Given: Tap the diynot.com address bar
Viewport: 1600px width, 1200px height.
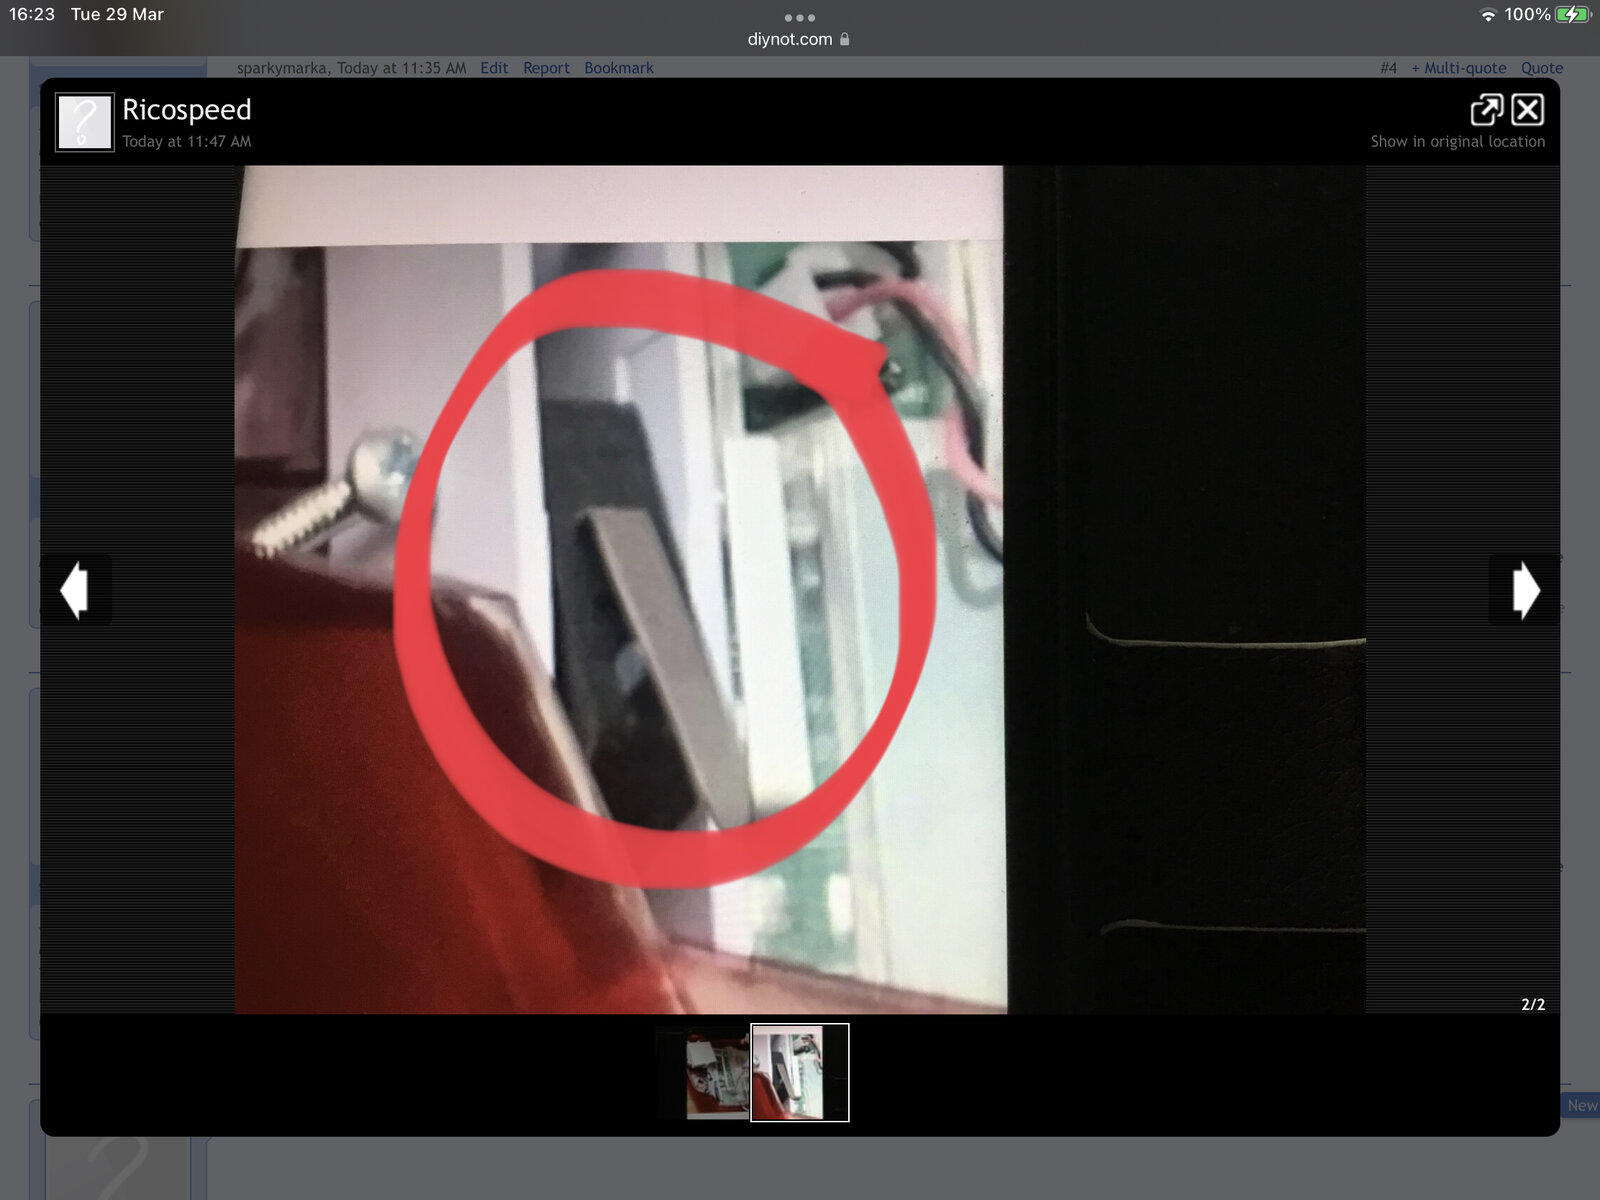Looking at the screenshot, I should click(790, 39).
